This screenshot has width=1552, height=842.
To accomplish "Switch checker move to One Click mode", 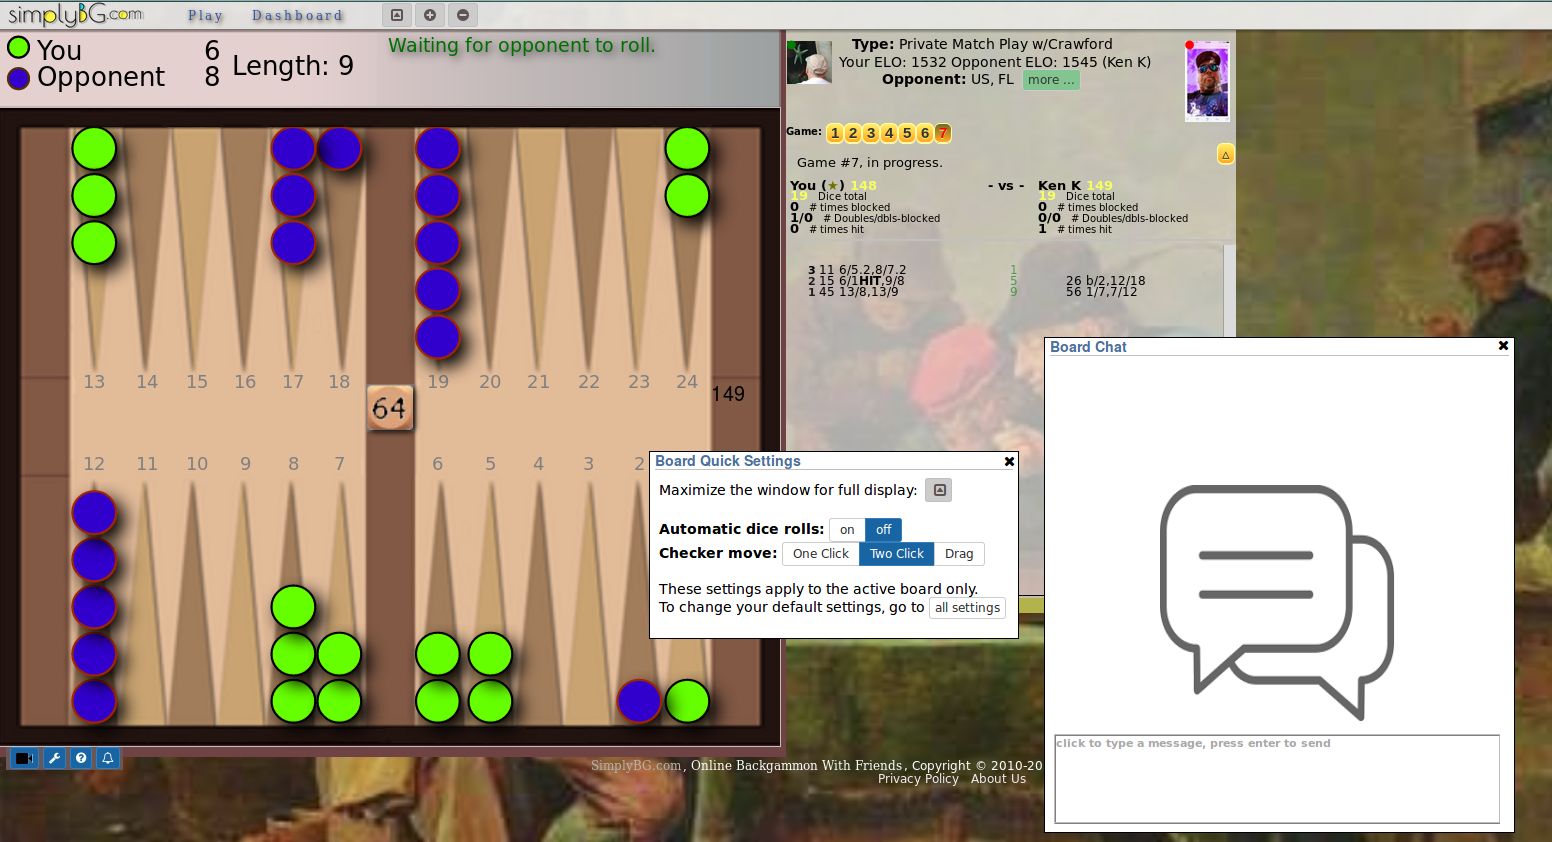I will tap(820, 553).
